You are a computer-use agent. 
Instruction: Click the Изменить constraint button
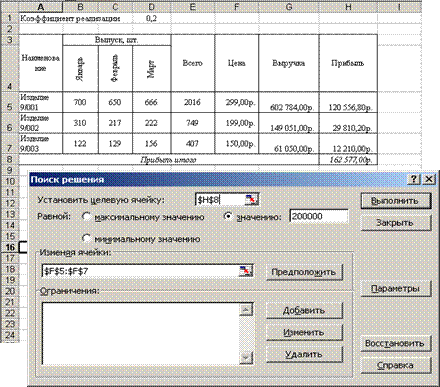click(304, 332)
